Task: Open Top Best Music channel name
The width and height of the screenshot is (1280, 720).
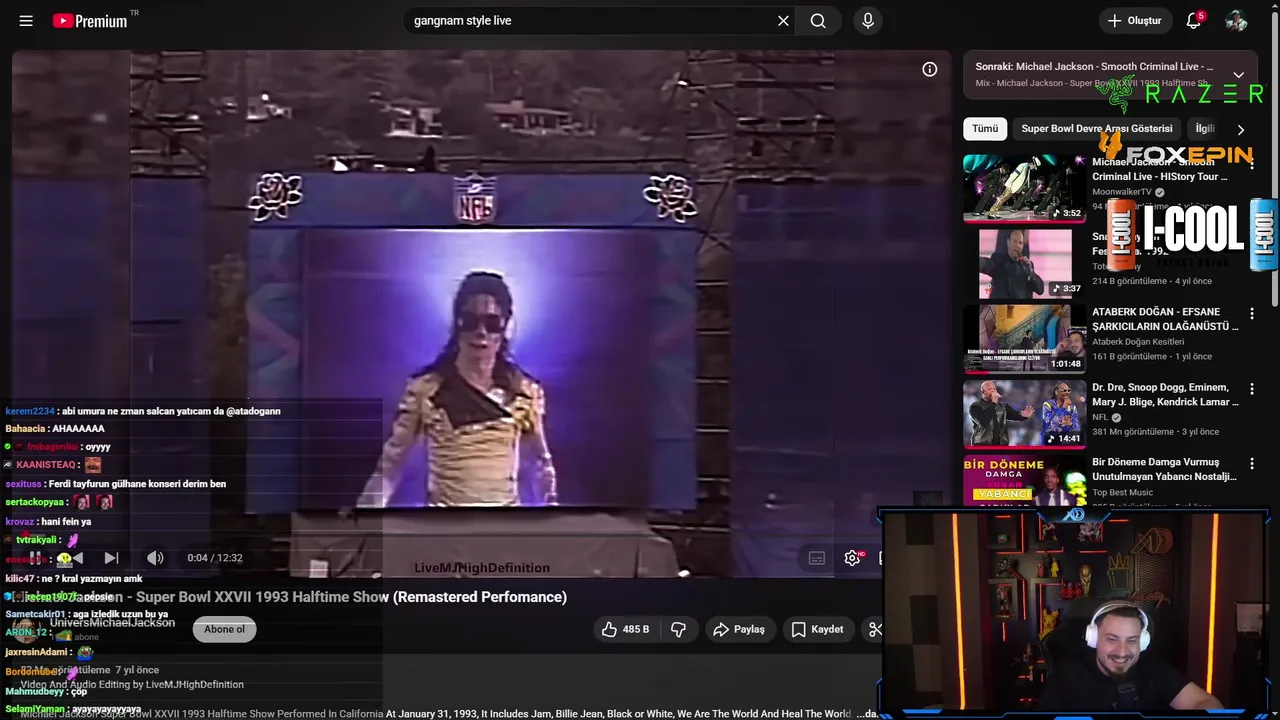Action: [1122, 492]
